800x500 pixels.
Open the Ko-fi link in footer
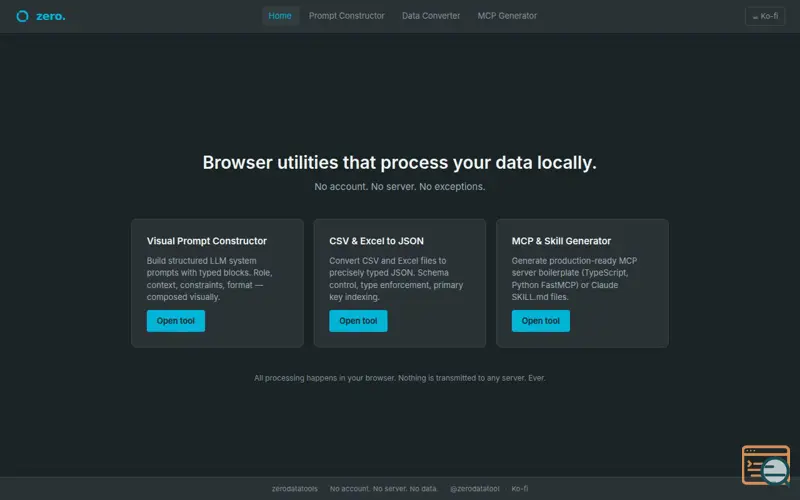point(520,489)
